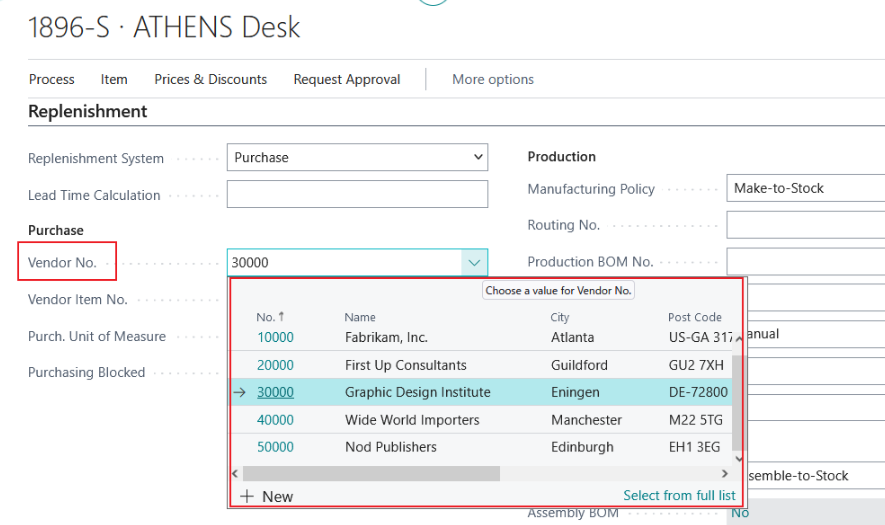Click the vertical scrollbar of vendor list
The width and height of the screenshot is (885, 525).
point(737,402)
